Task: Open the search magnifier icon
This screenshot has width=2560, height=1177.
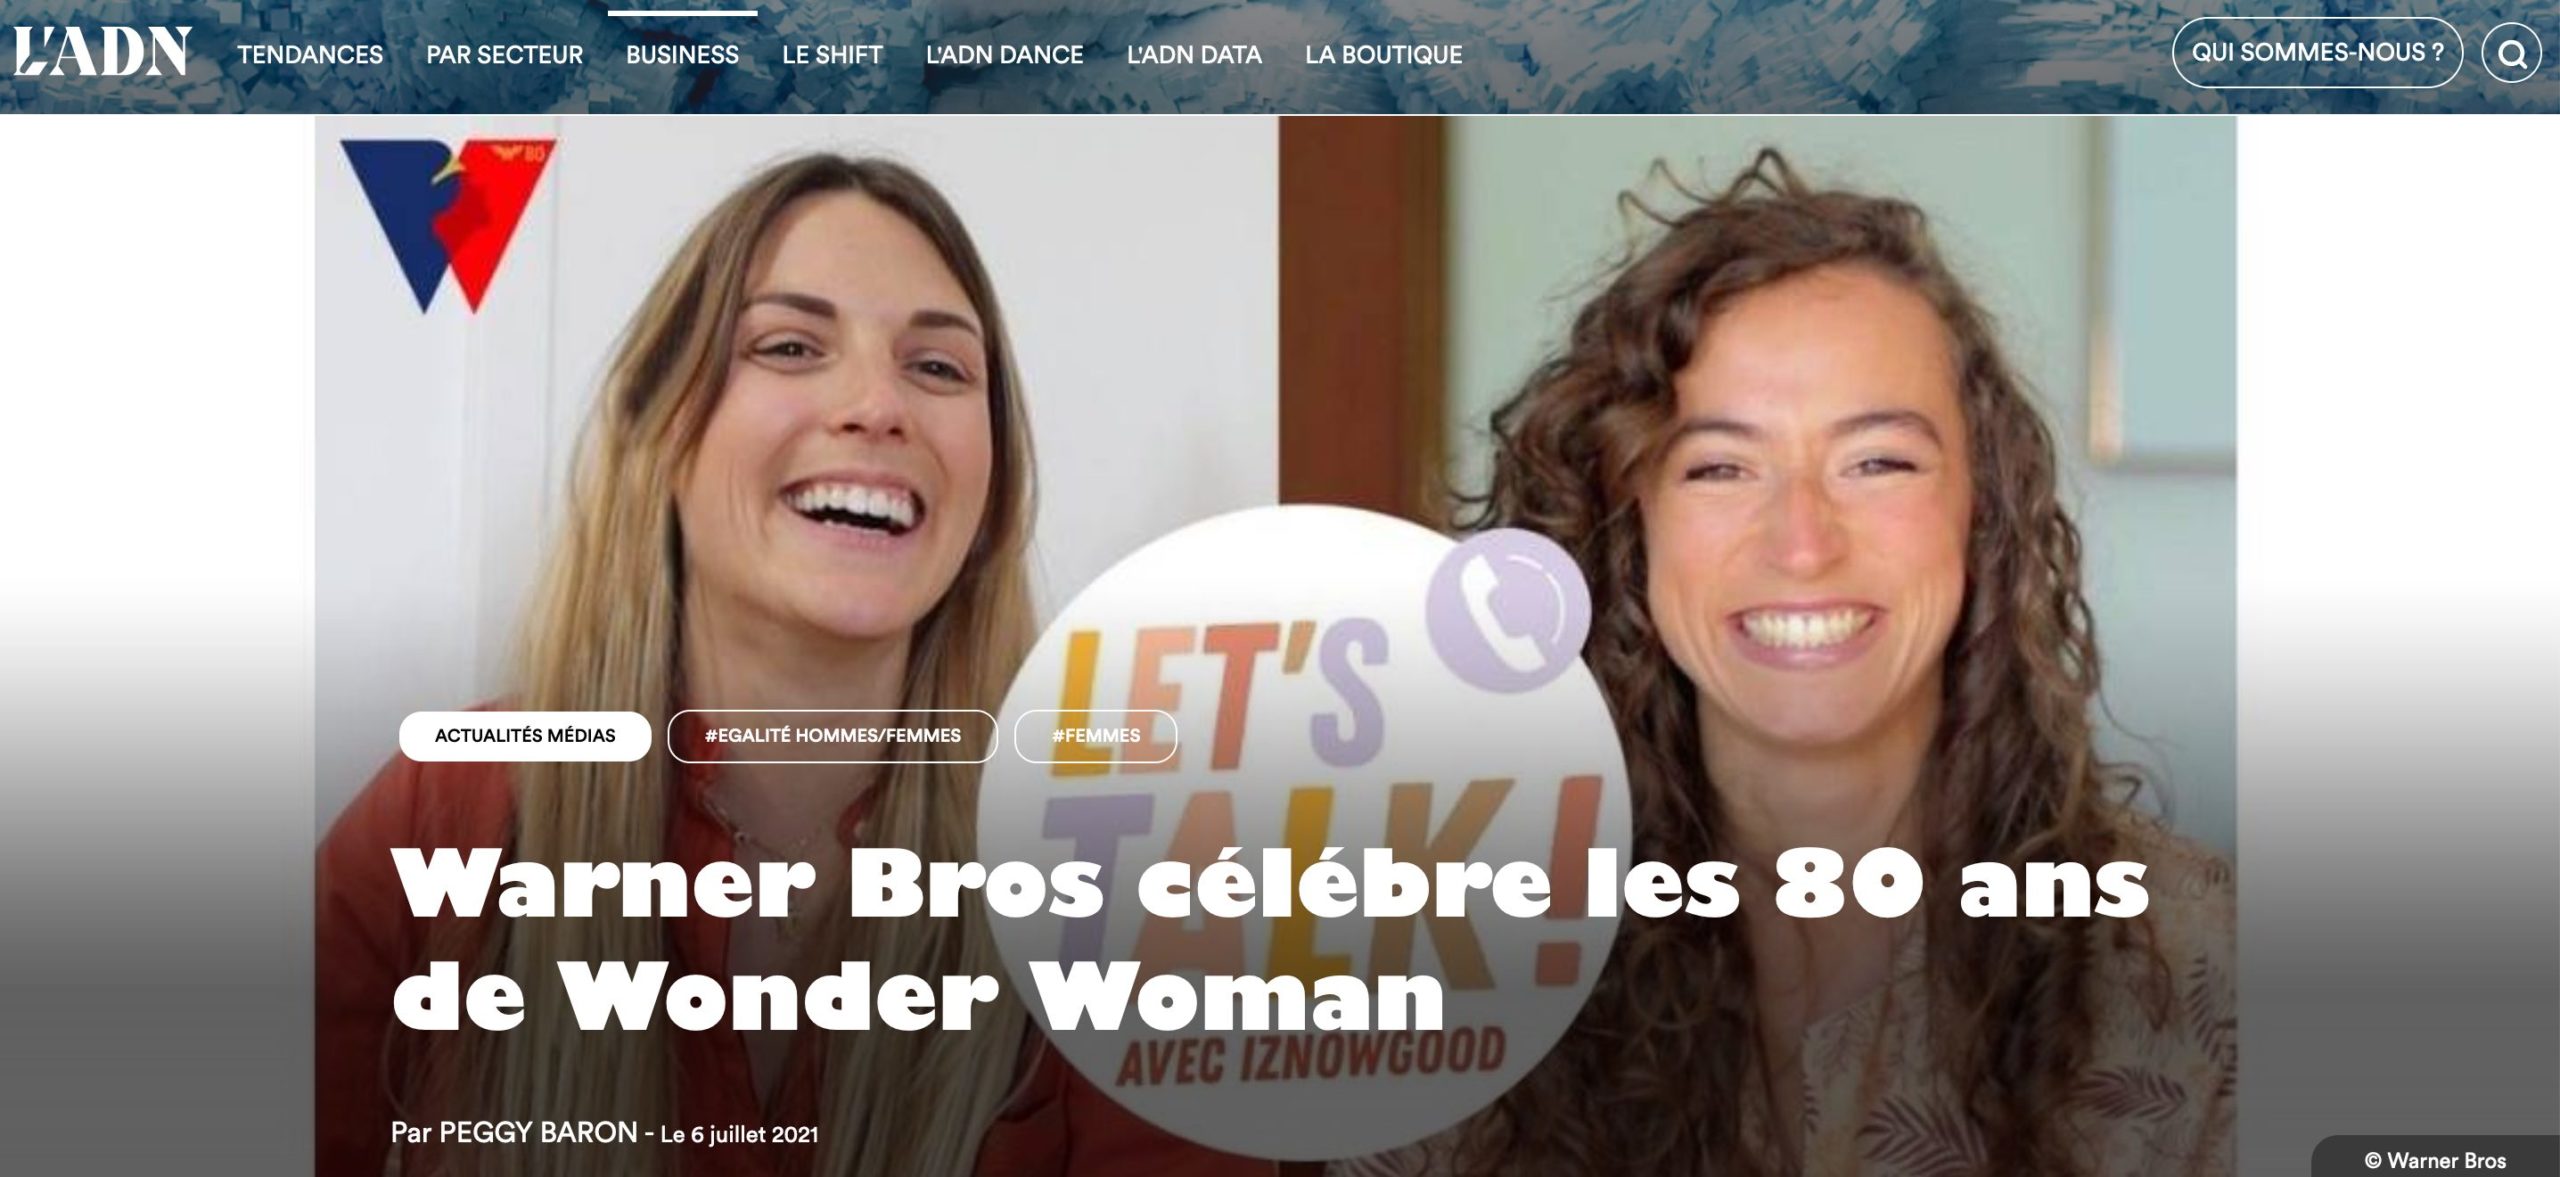Action: click(2511, 54)
